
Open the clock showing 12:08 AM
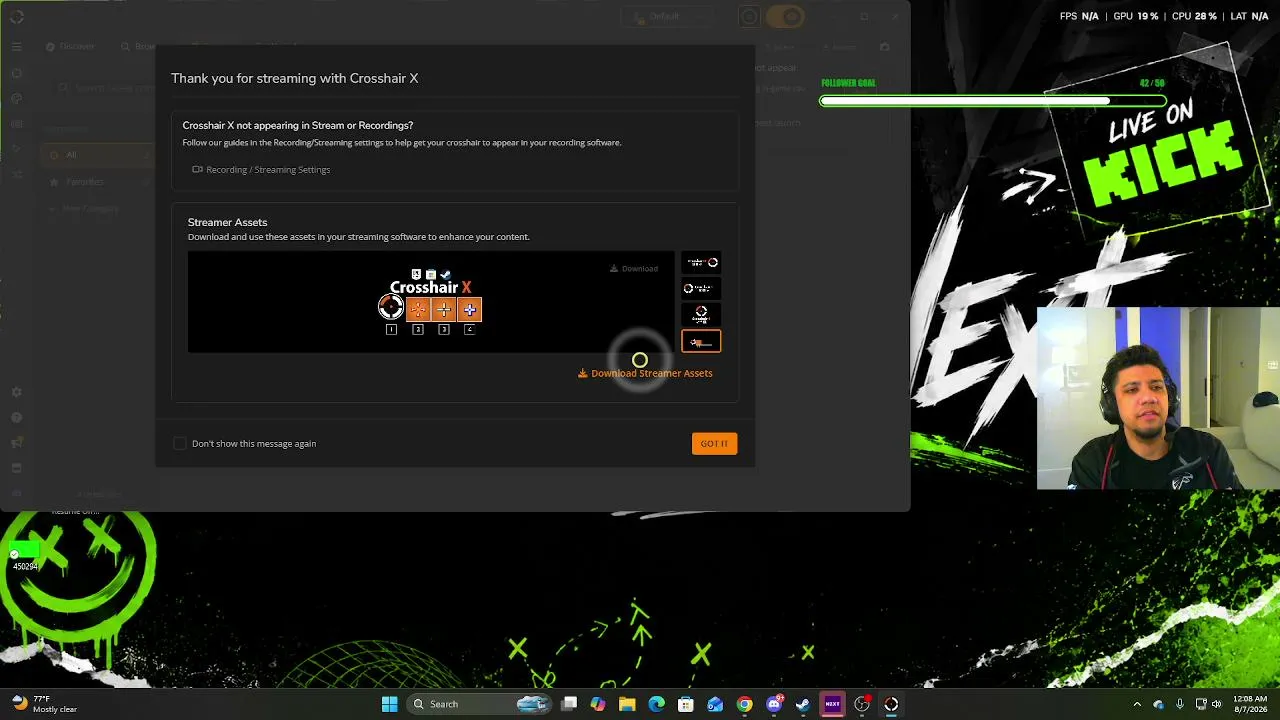[1250, 704]
